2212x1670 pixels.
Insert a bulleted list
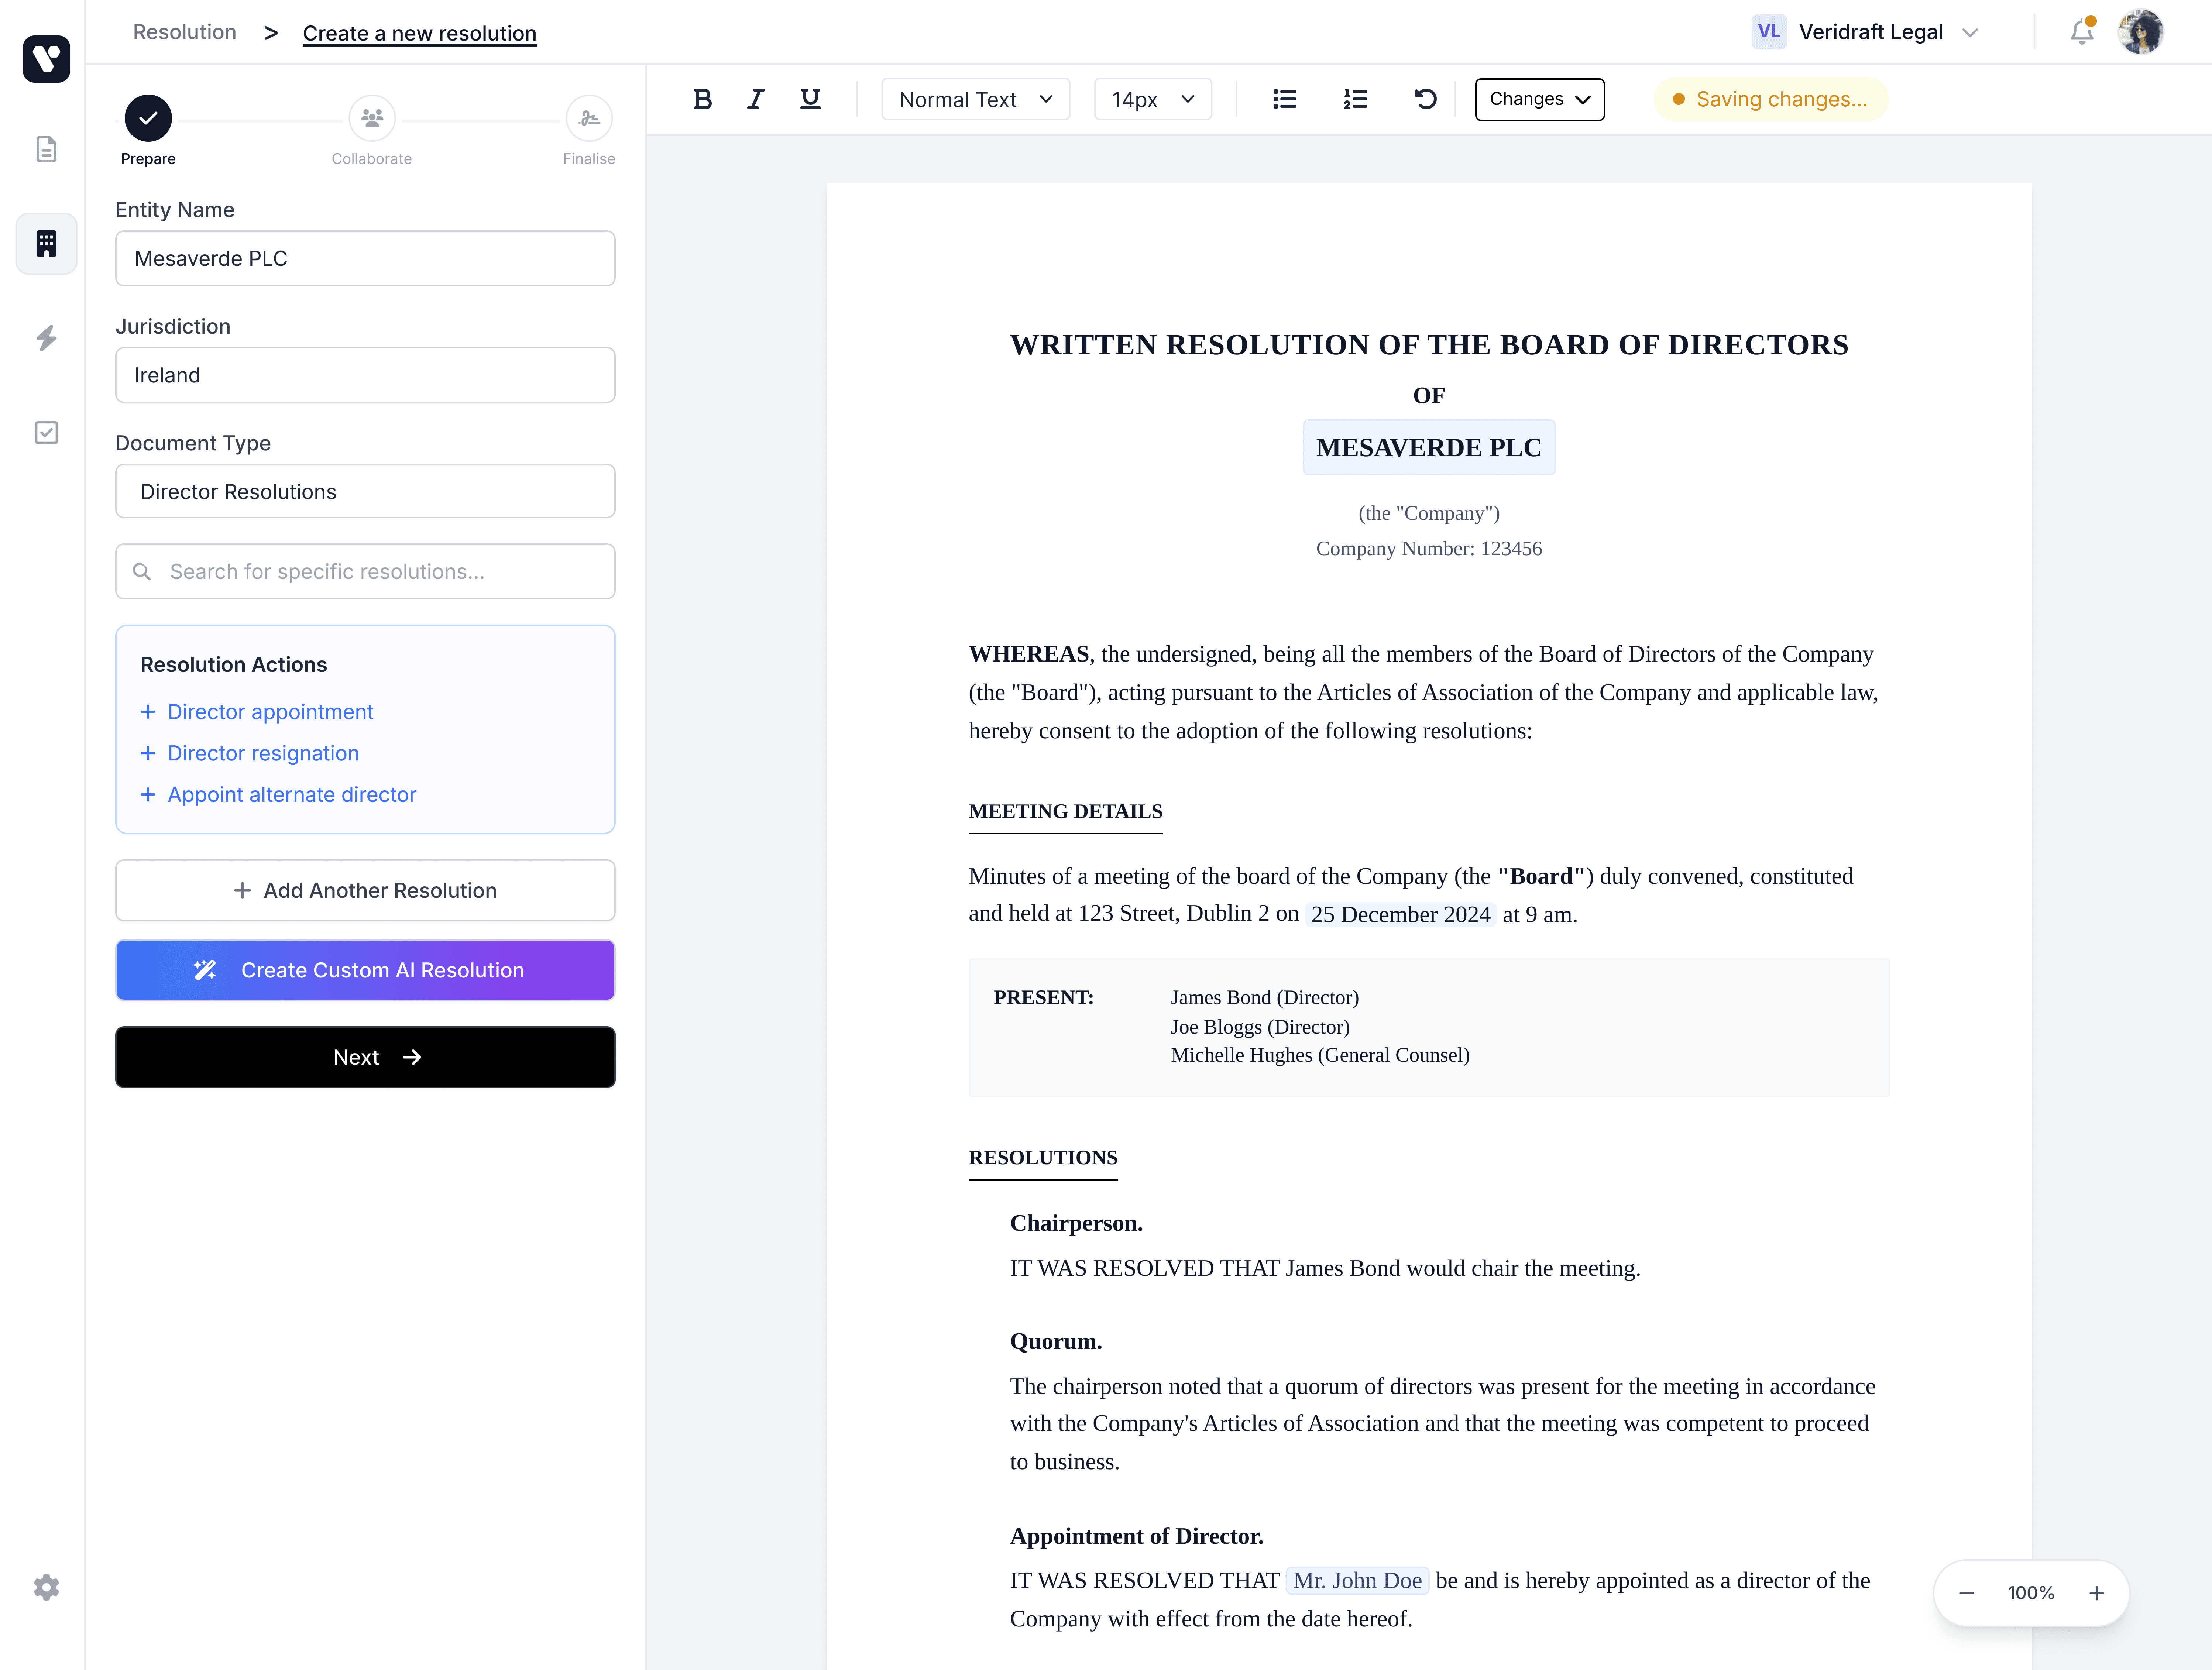pyautogui.click(x=1284, y=99)
